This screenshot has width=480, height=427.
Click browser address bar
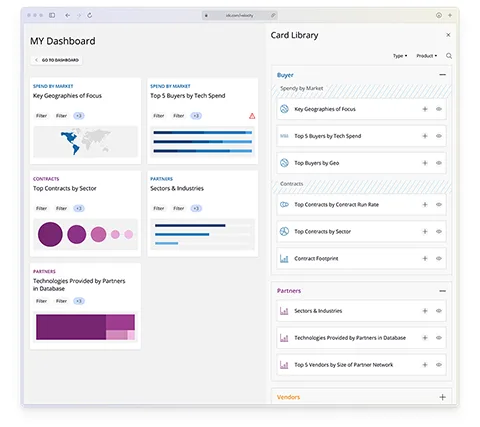[240, 15]
